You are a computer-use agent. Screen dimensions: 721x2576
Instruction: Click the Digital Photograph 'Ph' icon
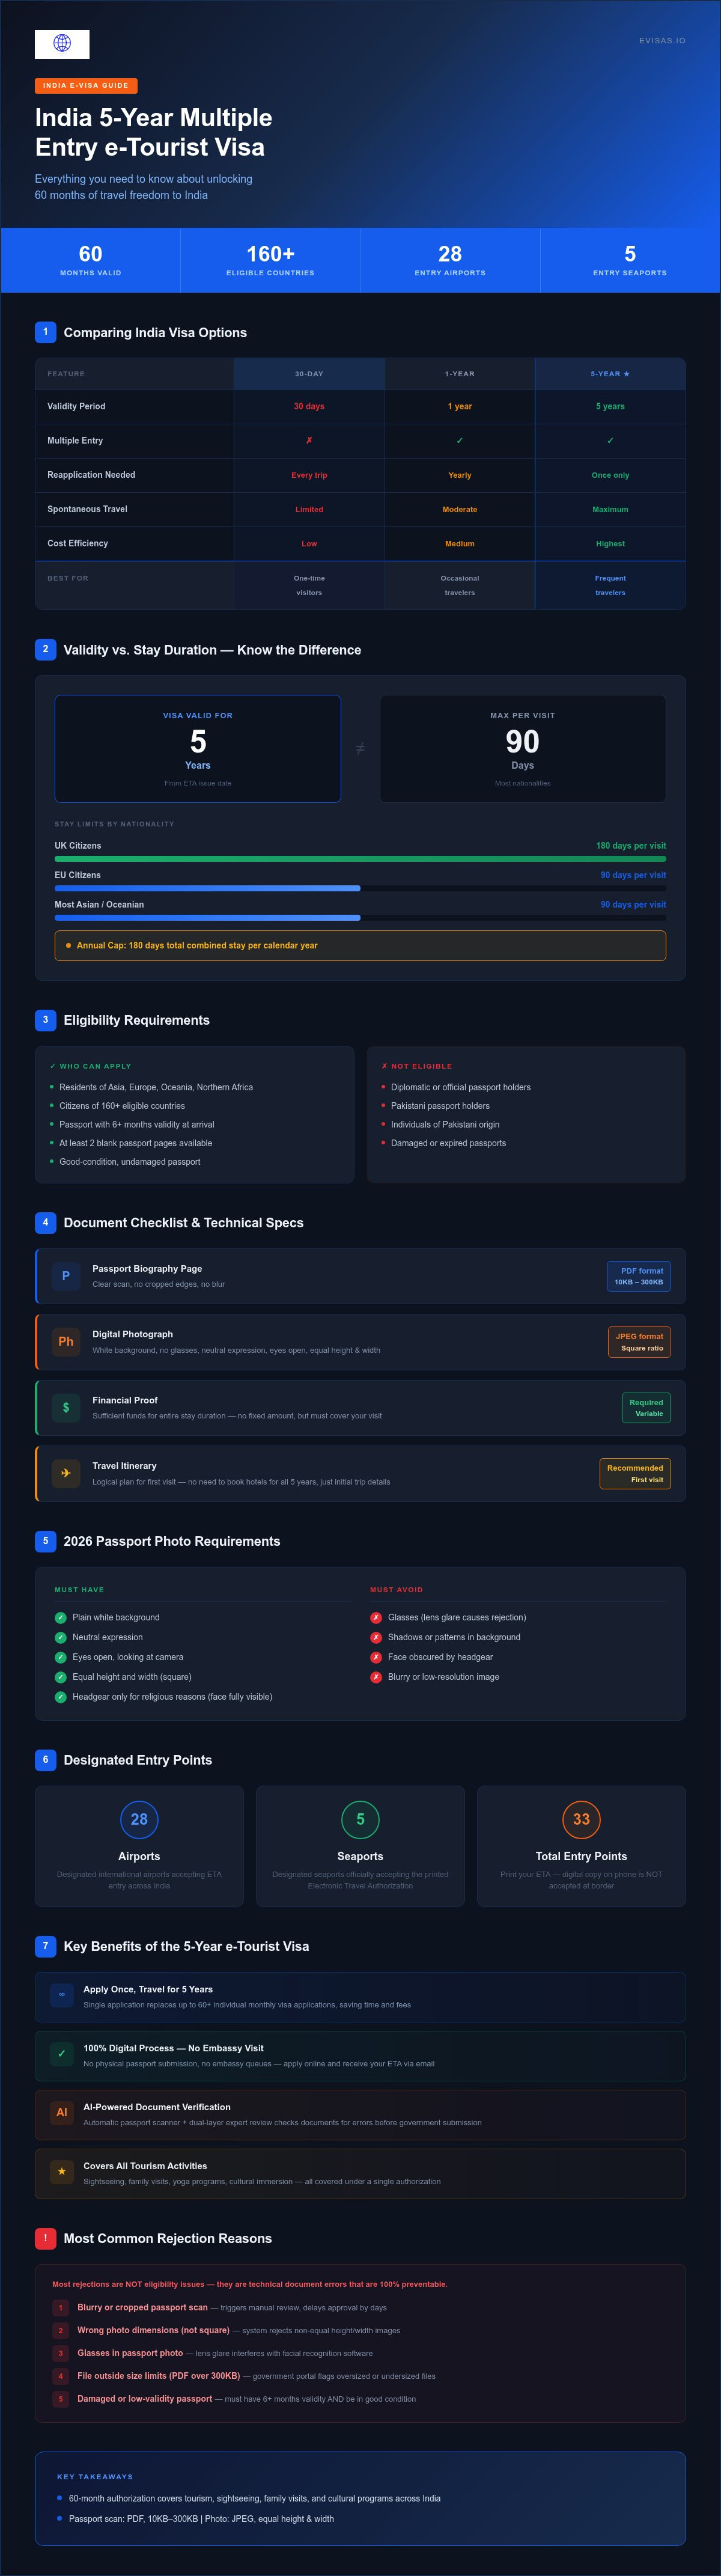(x=66, y=1342)
